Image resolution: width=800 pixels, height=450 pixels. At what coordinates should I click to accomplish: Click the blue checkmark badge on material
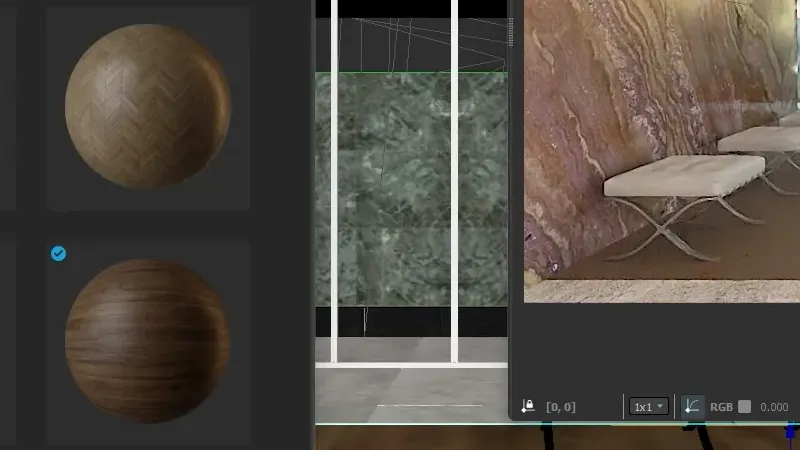[x=59, y=254]
